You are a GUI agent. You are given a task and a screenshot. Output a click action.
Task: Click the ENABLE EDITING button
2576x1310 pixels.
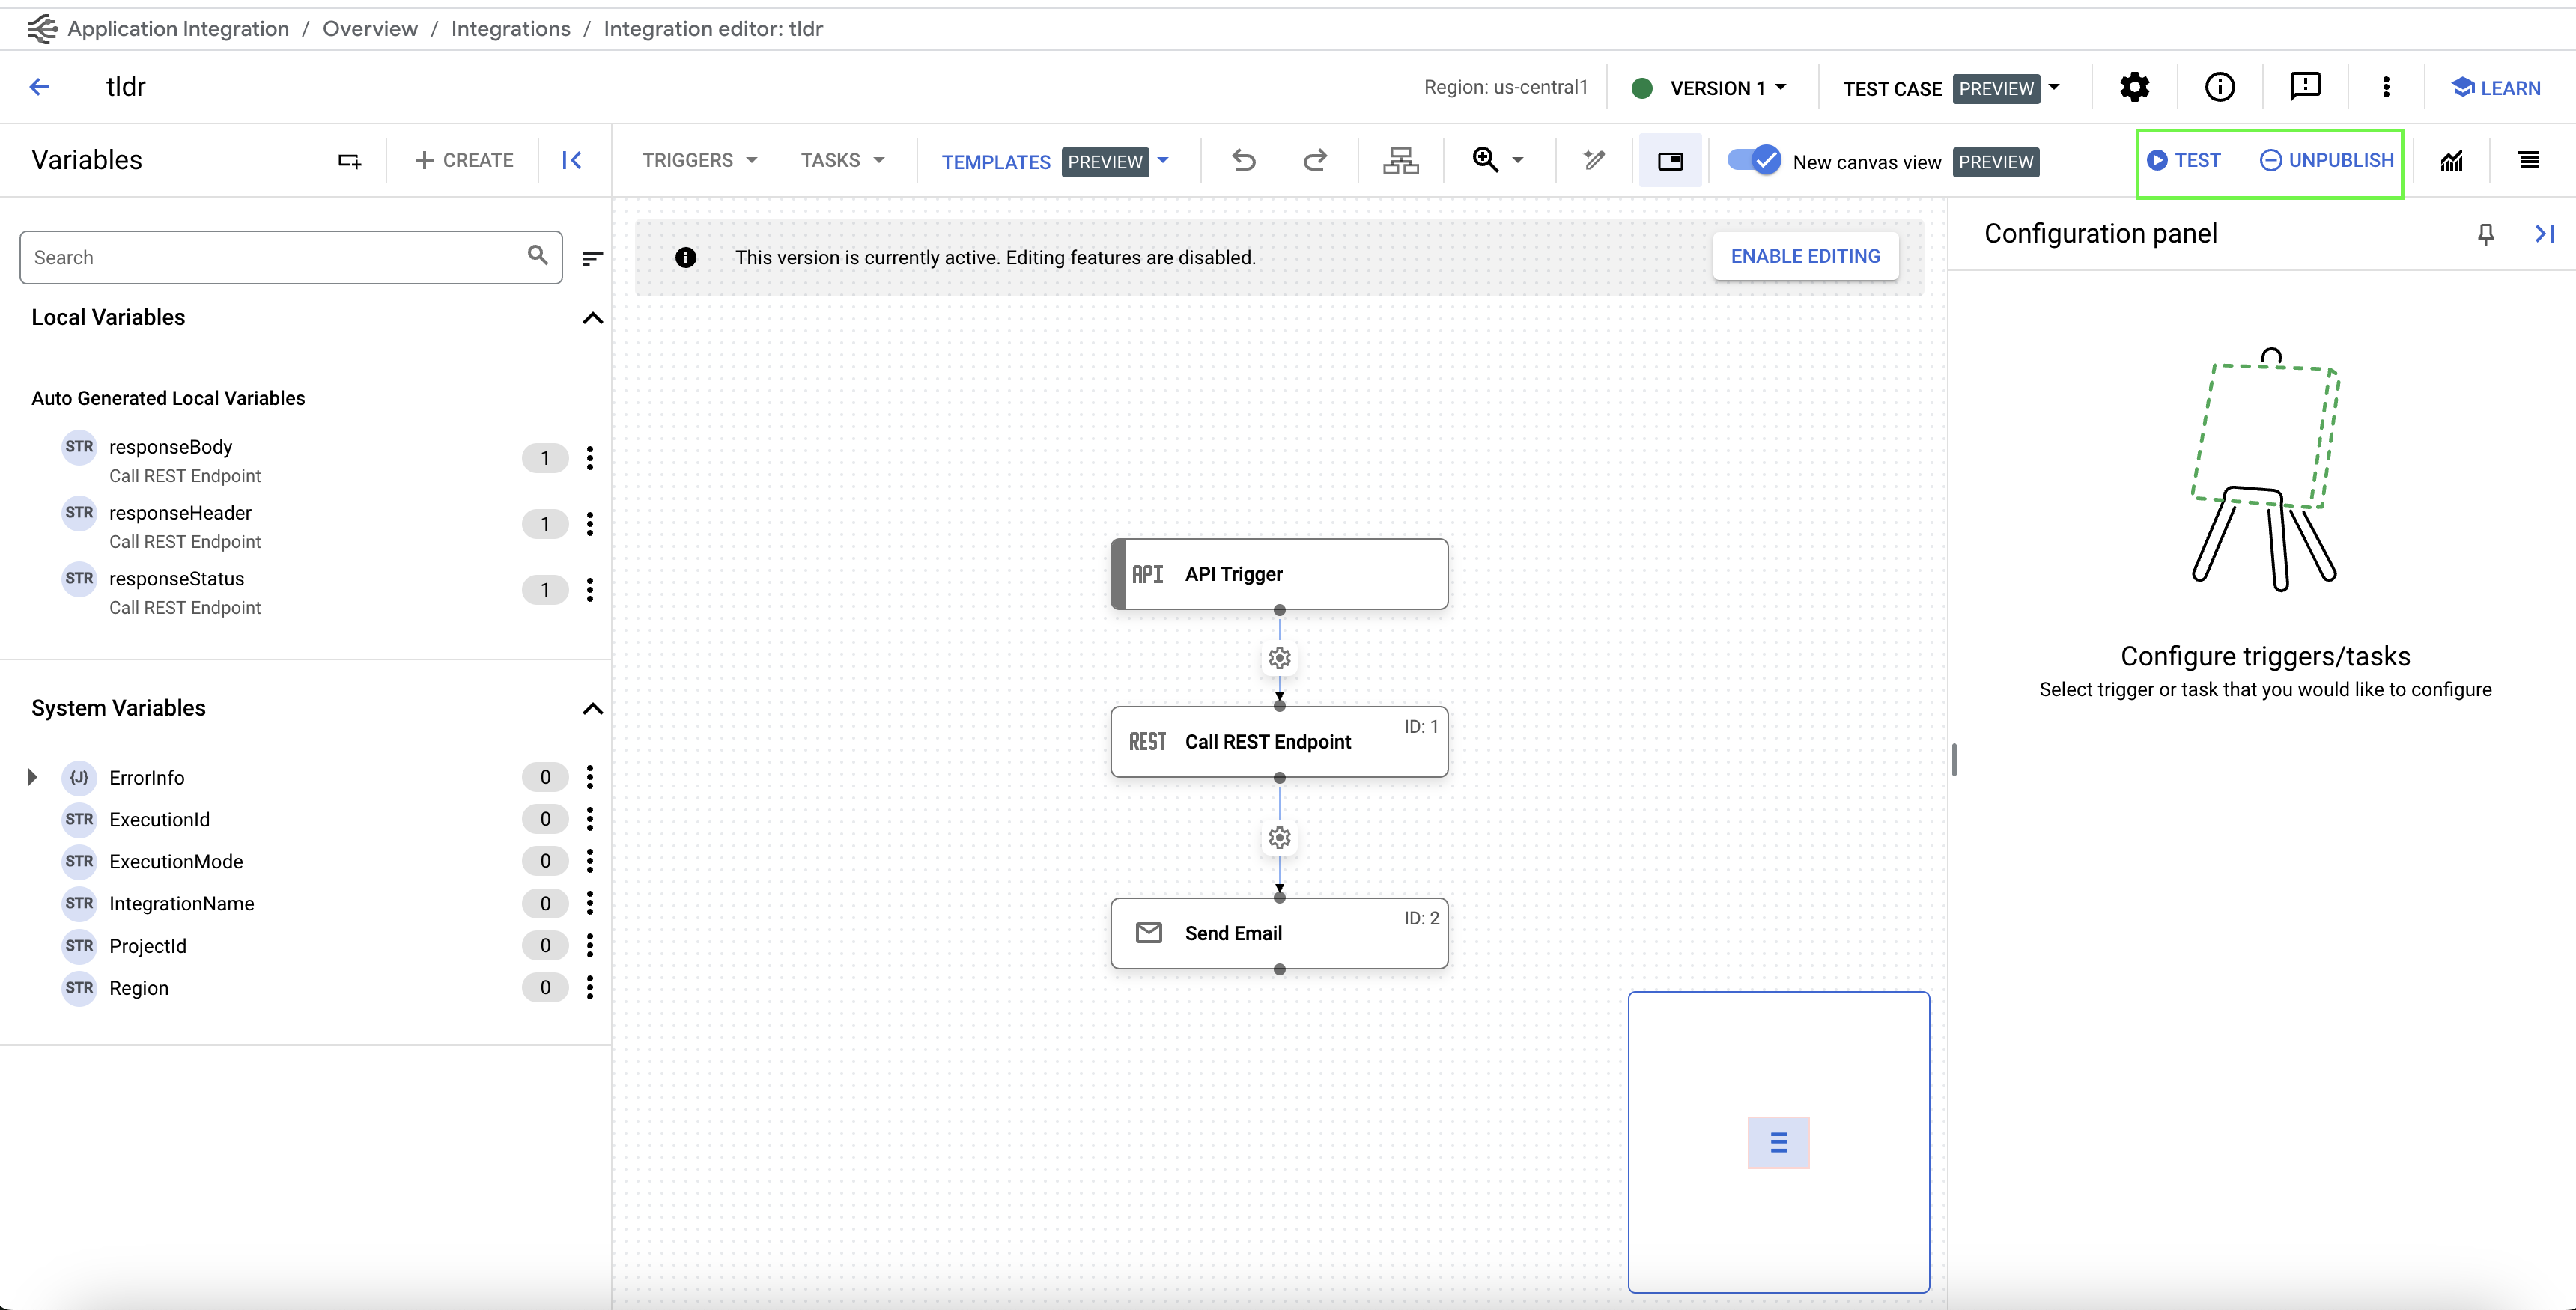coord(1804,256)
